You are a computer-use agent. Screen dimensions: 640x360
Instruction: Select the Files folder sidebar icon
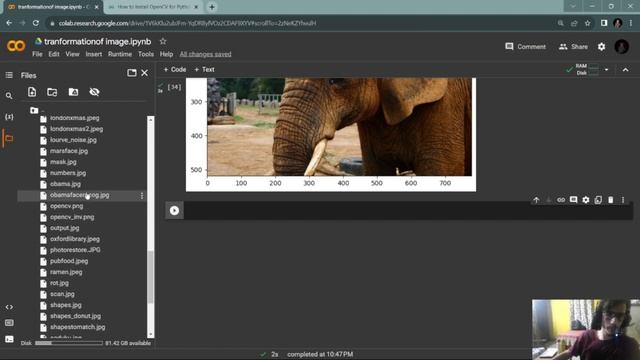click(x=9, y=138)
